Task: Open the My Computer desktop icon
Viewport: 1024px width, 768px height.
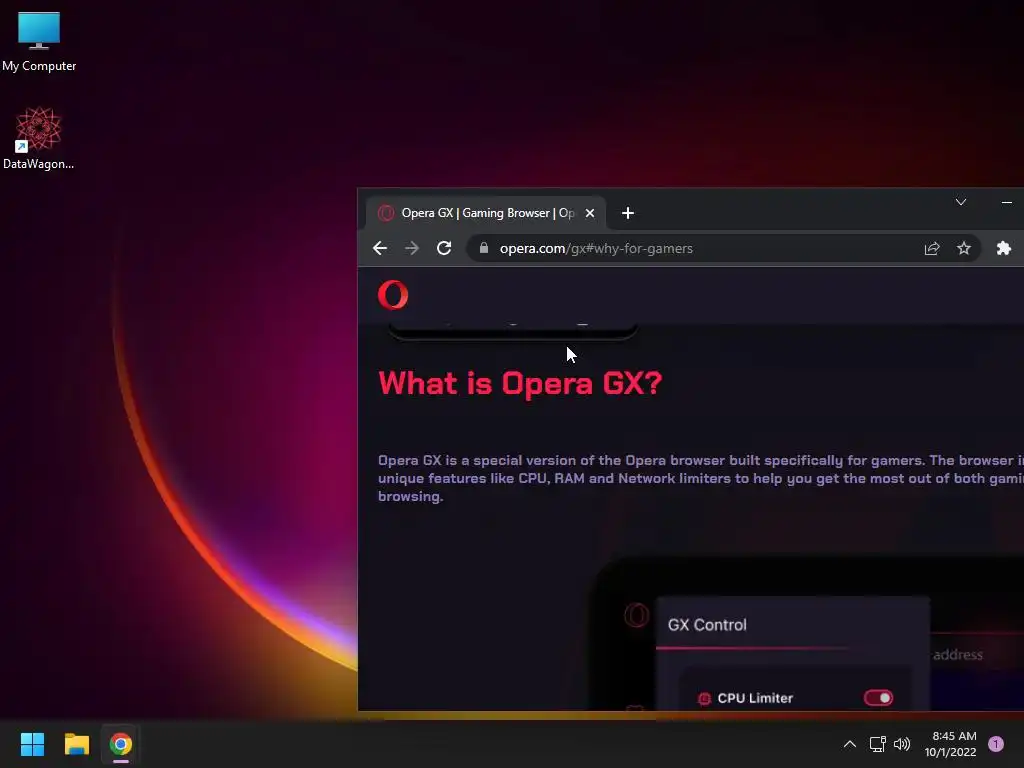Action: coord(39,41)
